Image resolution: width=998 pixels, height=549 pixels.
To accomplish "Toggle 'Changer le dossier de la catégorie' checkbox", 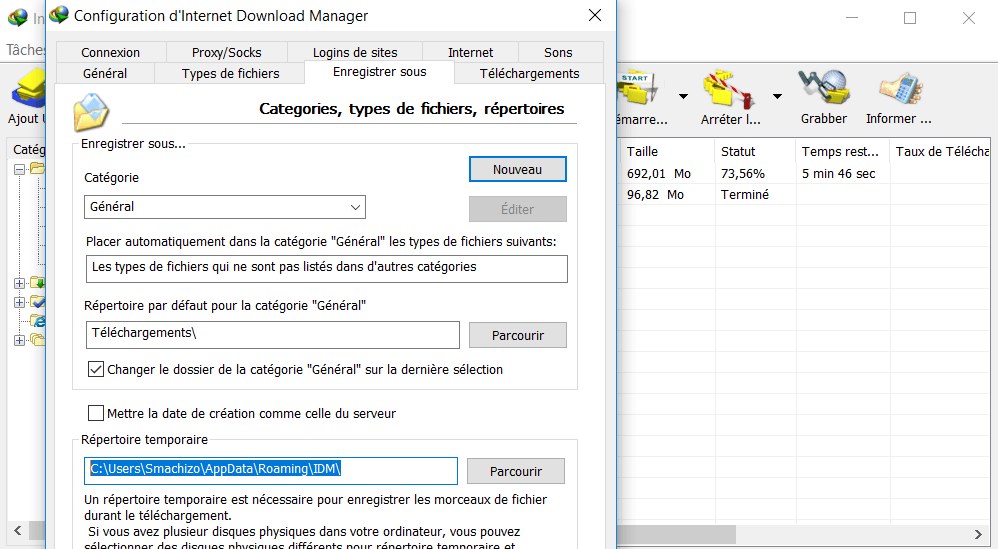I will click(x=95, y=369).
